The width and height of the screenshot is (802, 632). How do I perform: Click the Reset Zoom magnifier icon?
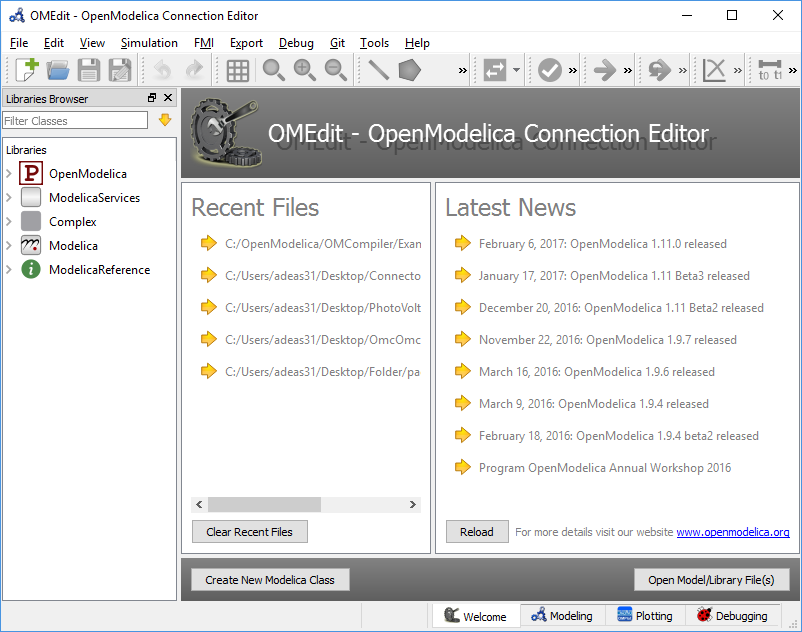(272, 70)
